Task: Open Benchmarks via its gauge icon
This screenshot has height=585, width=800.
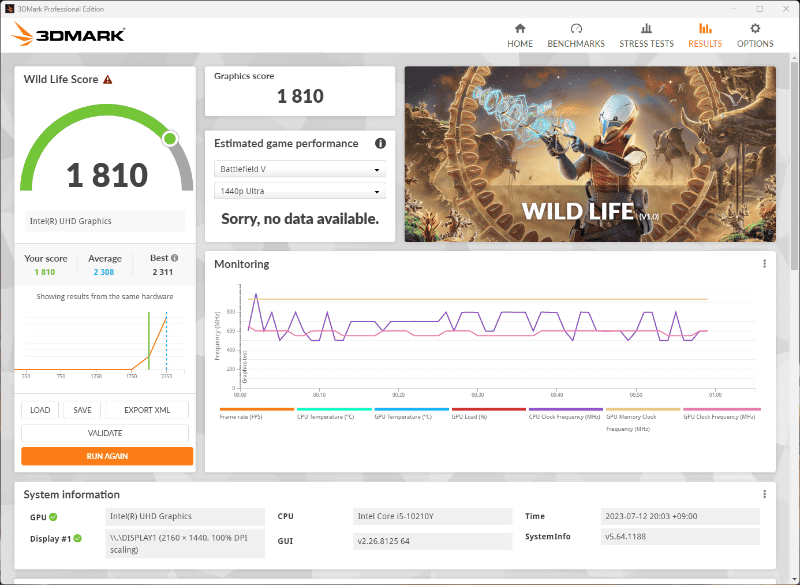Action: pos(575,30)
